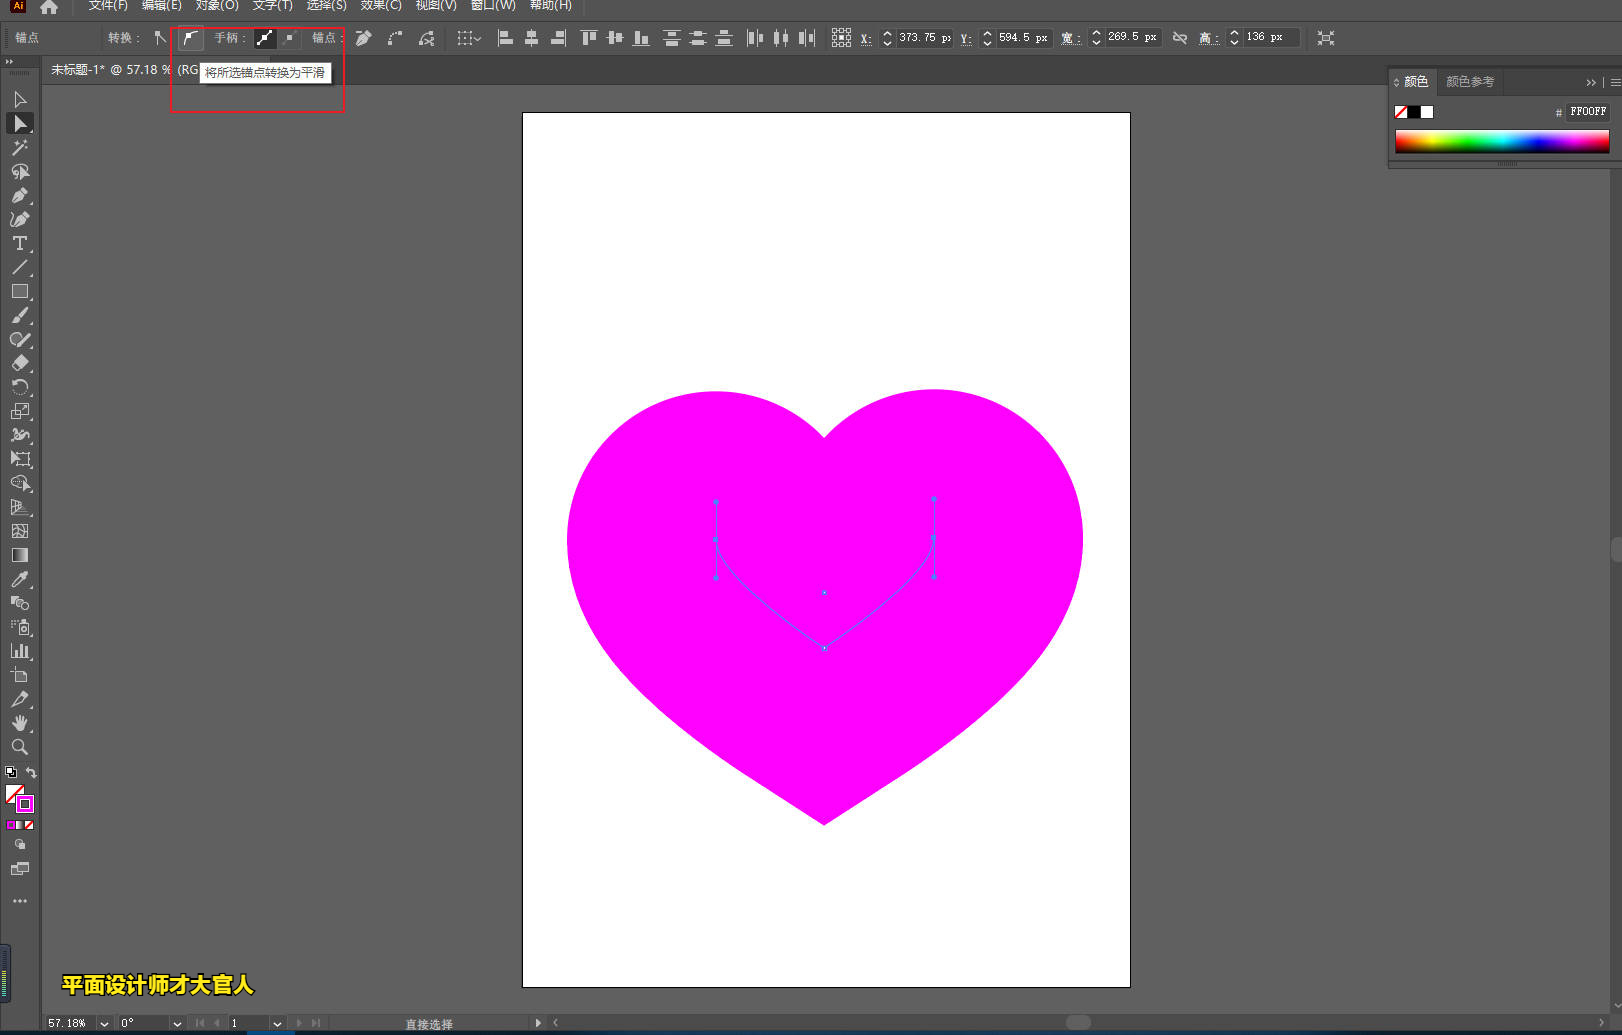Open the 对象(O) menu

coord(216,6)
